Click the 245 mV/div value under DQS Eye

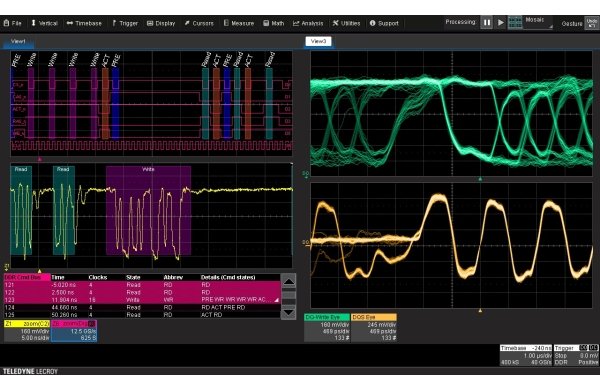382,325
